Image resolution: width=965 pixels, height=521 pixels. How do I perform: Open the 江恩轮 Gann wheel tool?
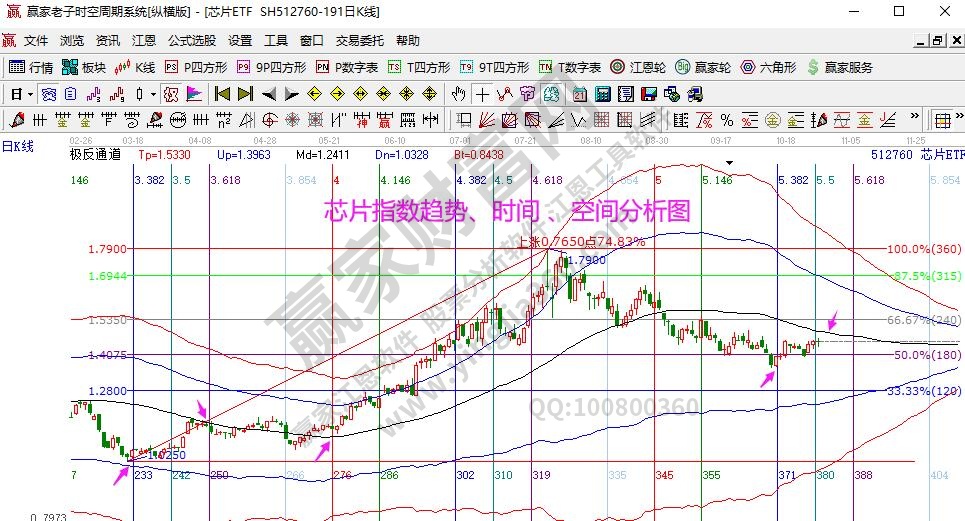click(638, 67)
